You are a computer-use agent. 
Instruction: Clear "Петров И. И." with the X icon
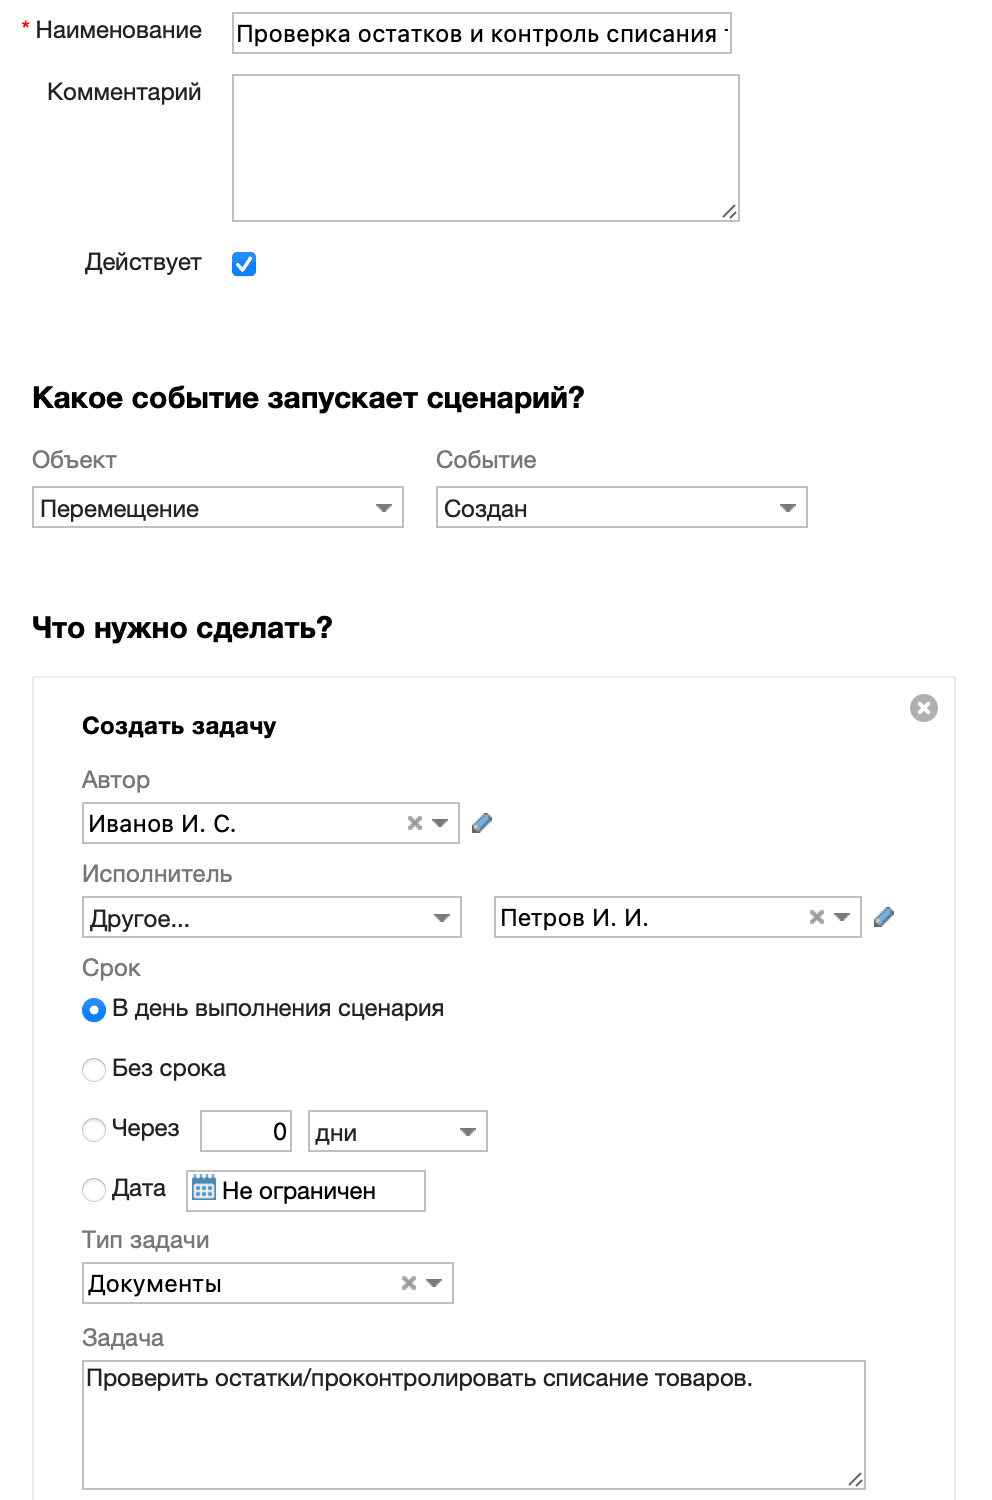point(818,916)
